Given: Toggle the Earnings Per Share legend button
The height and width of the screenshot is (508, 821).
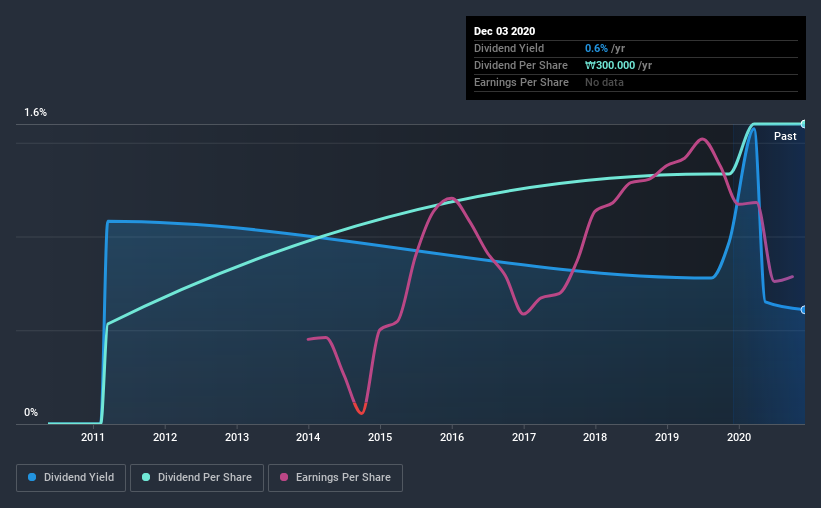Looking at the screenshot, I should (335, 478).
